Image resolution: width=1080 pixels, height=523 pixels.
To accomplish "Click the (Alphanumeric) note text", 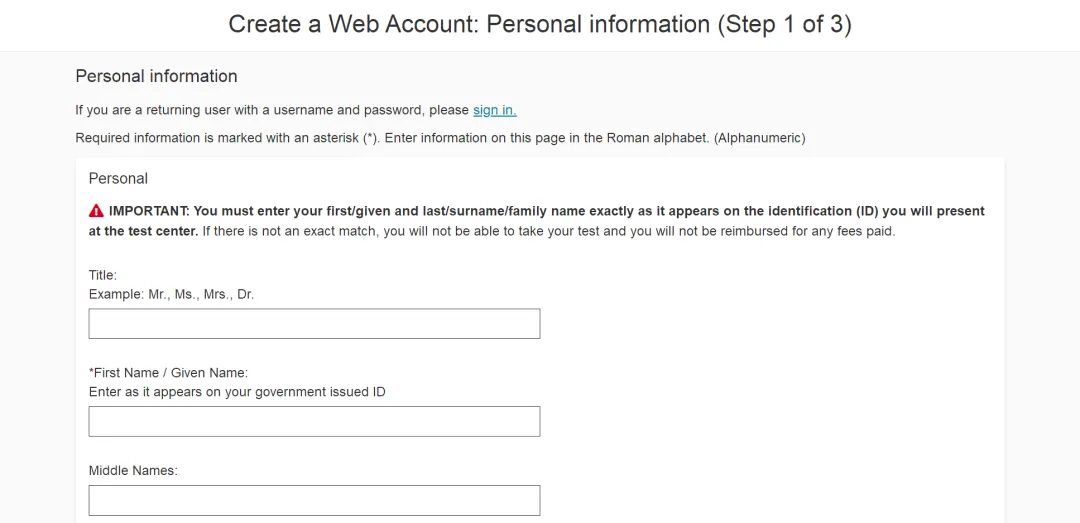I will tap(760, 138).
